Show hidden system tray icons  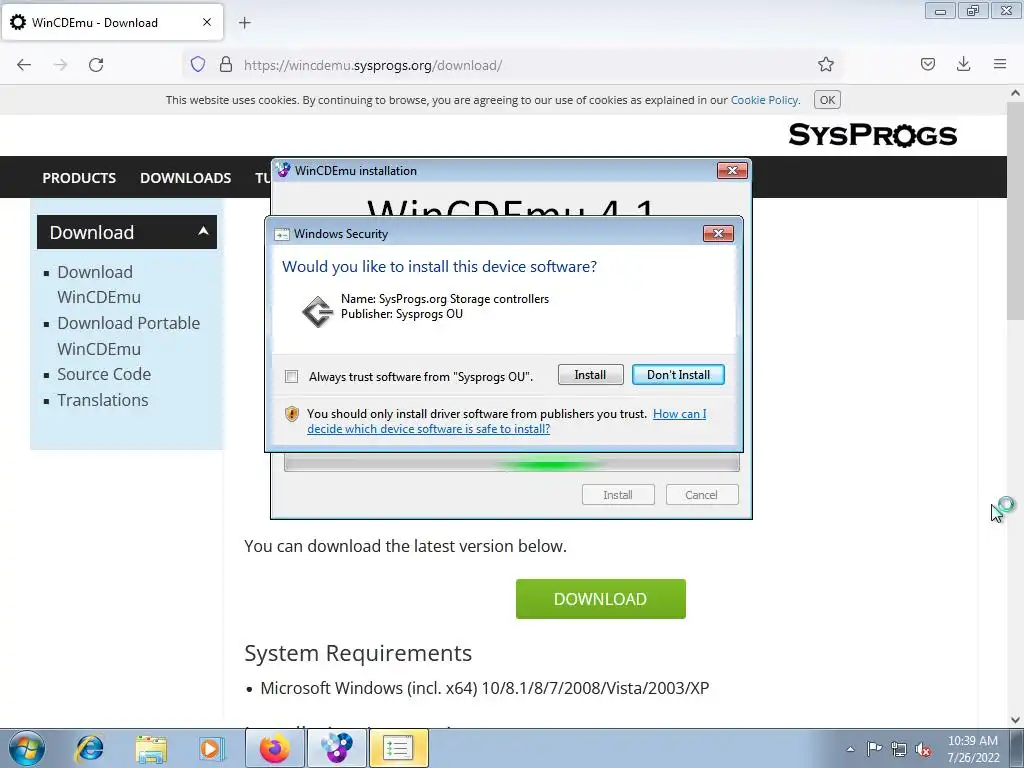click(850, 749)
